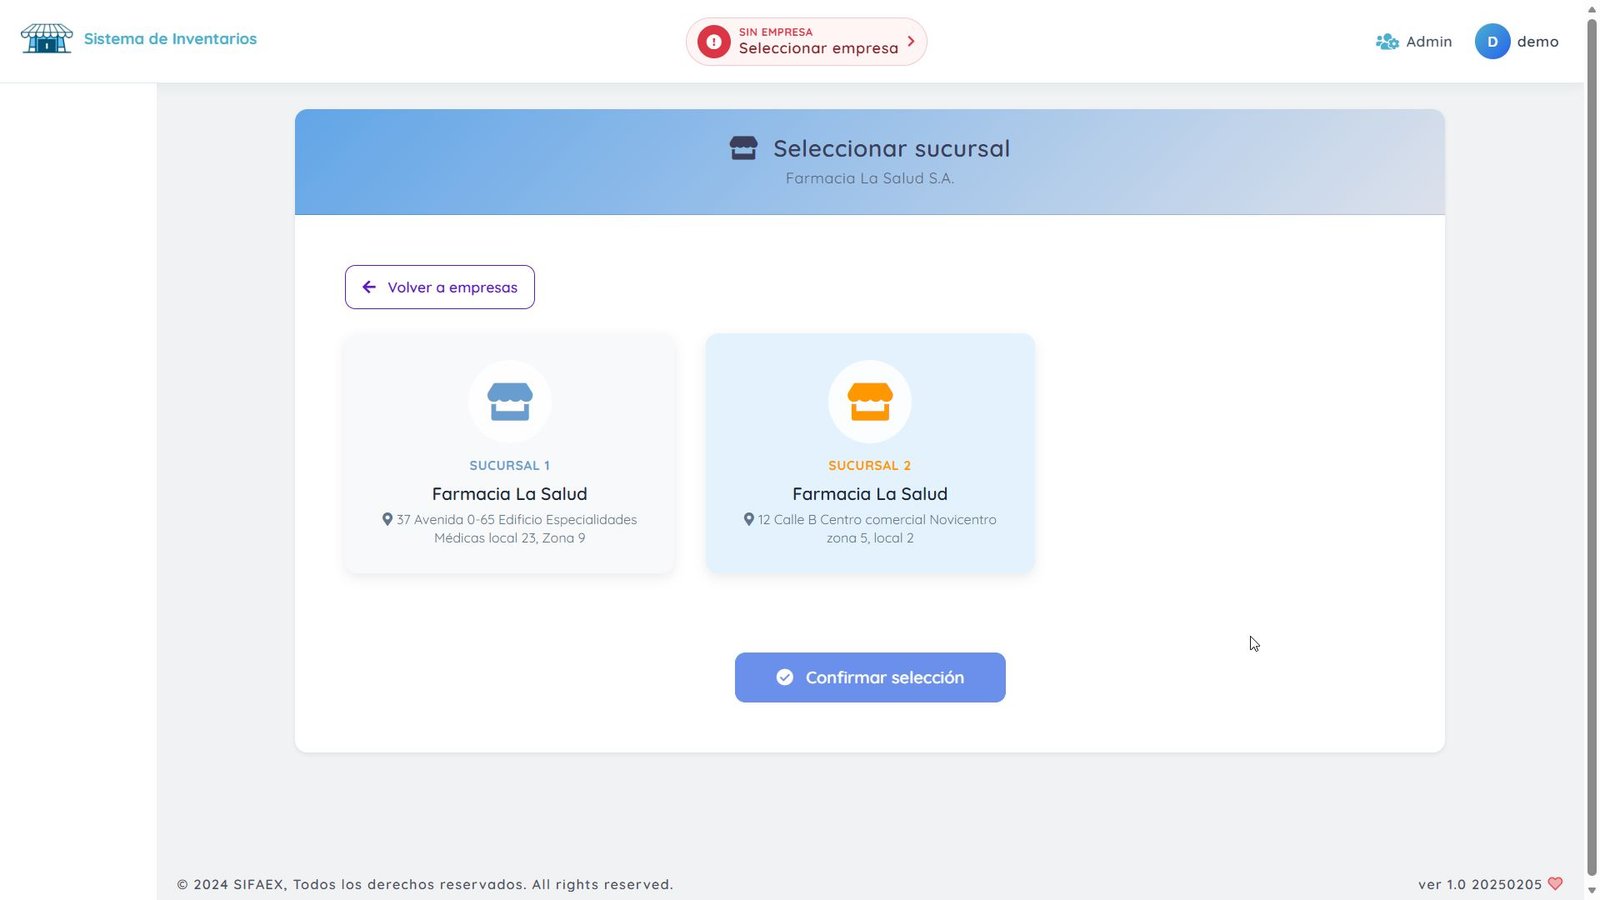Click the blue D user avatar
1600x900 pixels.
pos(1492,42)
